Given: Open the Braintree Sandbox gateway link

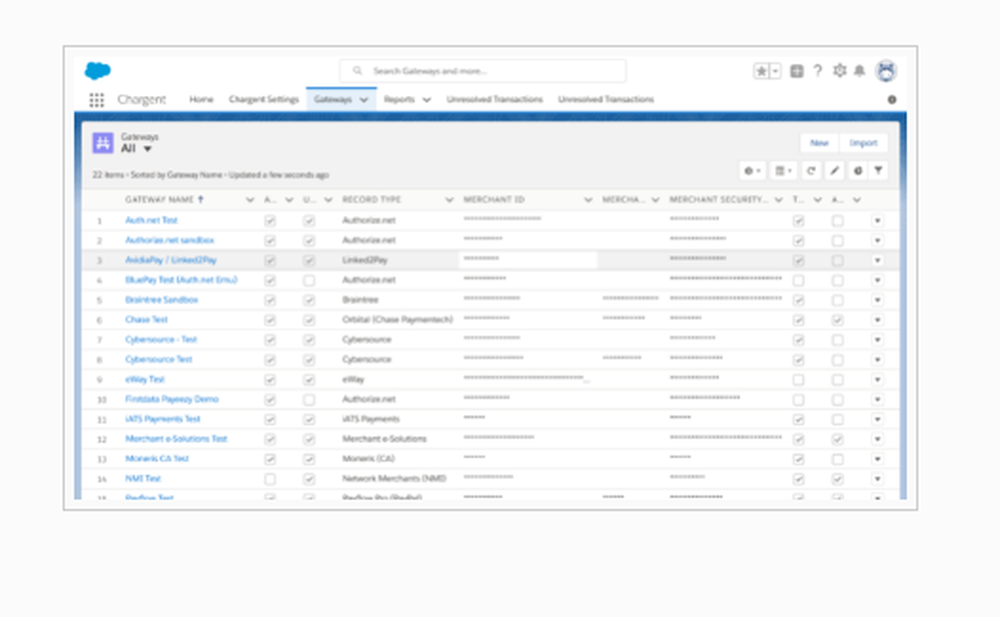Looking at the screenshot, I should tap(161, 300).
